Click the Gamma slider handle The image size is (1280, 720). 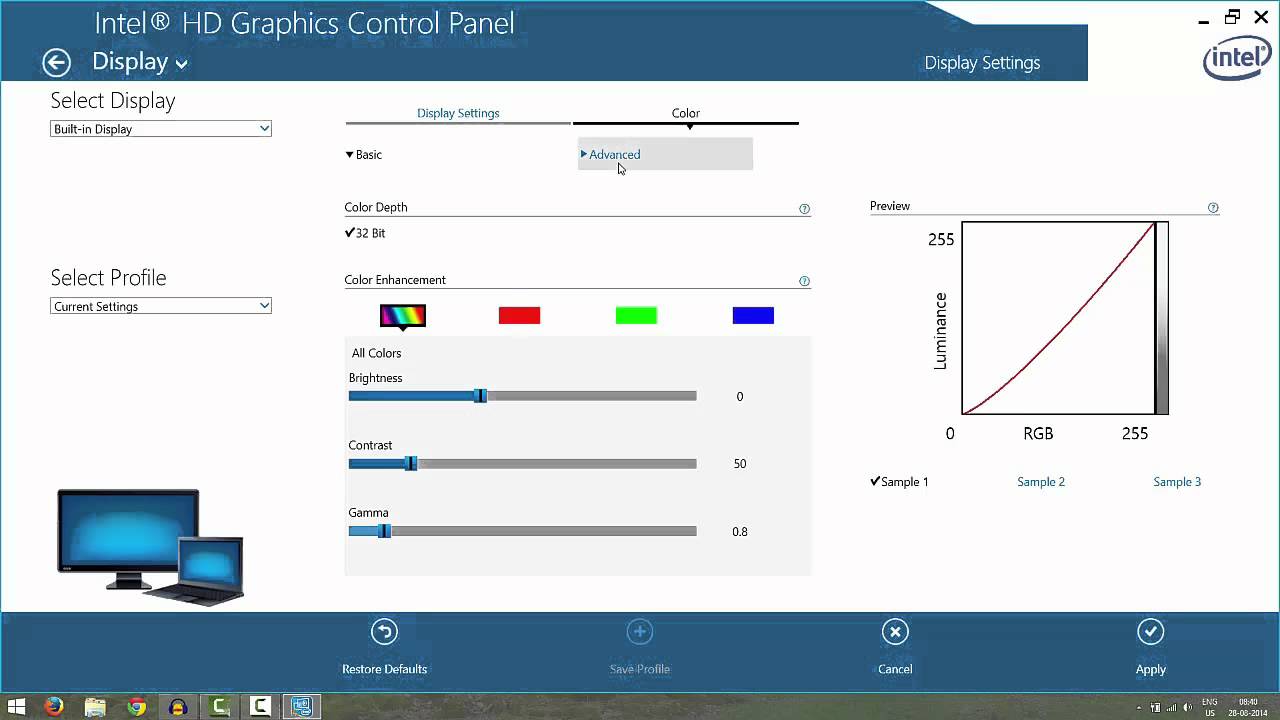click(384, 531)
